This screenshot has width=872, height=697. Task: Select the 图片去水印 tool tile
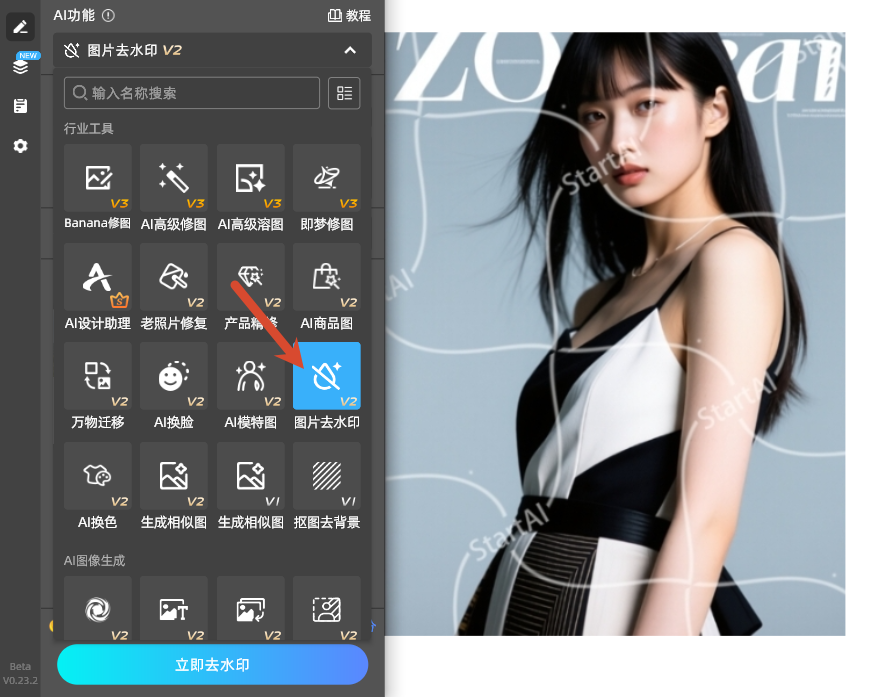pyautogui.click(x=326, y=376)
